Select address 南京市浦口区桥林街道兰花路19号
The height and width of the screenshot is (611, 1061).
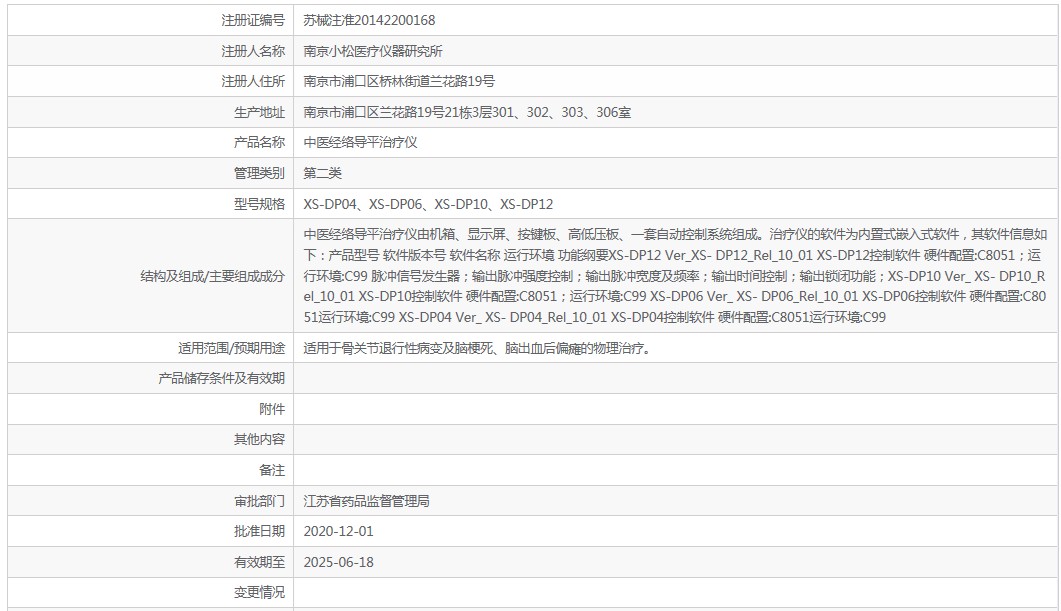click(x=399, y=82)
